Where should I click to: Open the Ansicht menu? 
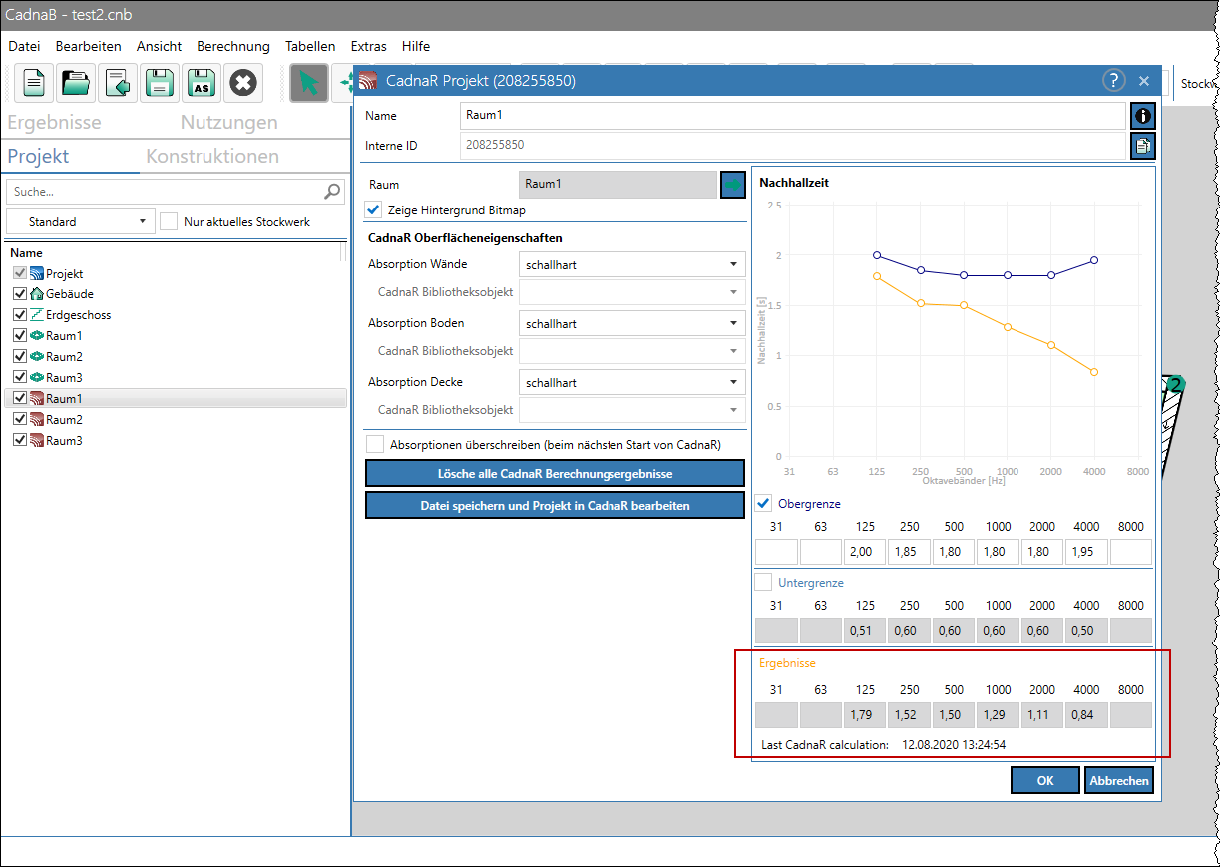[159, 46]
